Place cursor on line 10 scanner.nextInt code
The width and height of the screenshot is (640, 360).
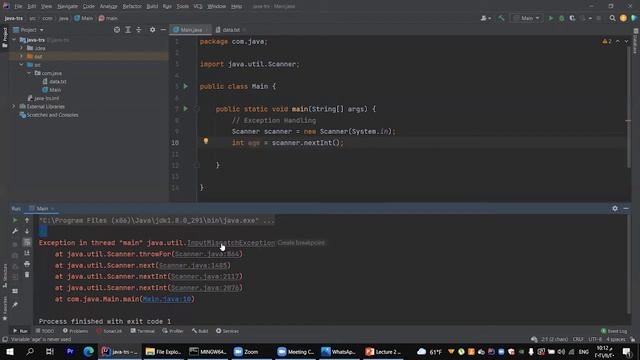(x=307, y=142)
